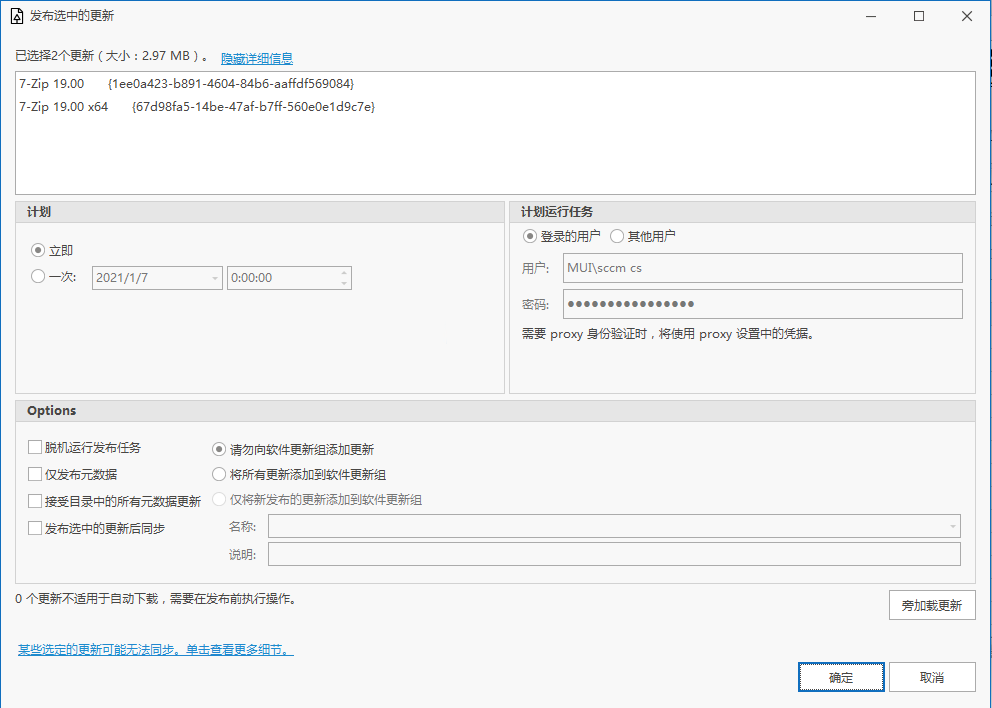Click the GUID 67d98fa5-14be-47af-b7ff-560e0e1d9c7e
Viewport: 992px width, 708px height.
[x=254, y=107]
